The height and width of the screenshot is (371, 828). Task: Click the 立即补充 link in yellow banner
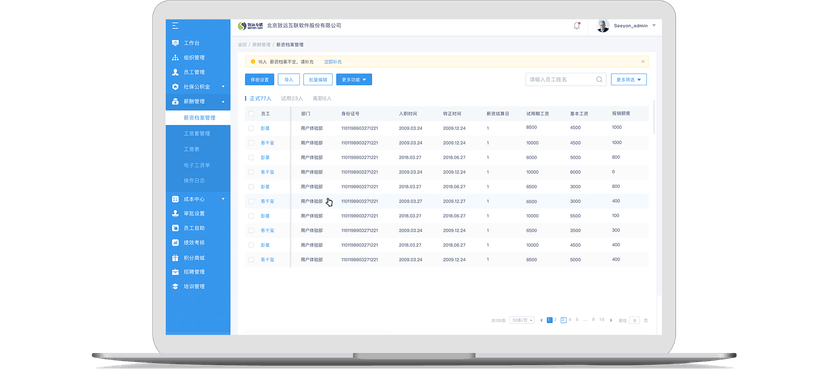[333, 62]
